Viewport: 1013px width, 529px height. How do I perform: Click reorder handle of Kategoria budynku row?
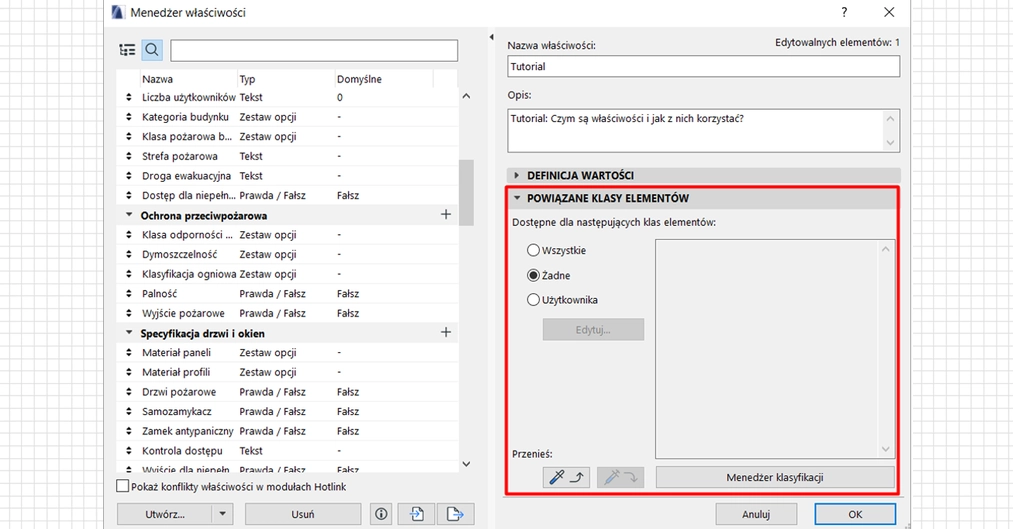128,117
